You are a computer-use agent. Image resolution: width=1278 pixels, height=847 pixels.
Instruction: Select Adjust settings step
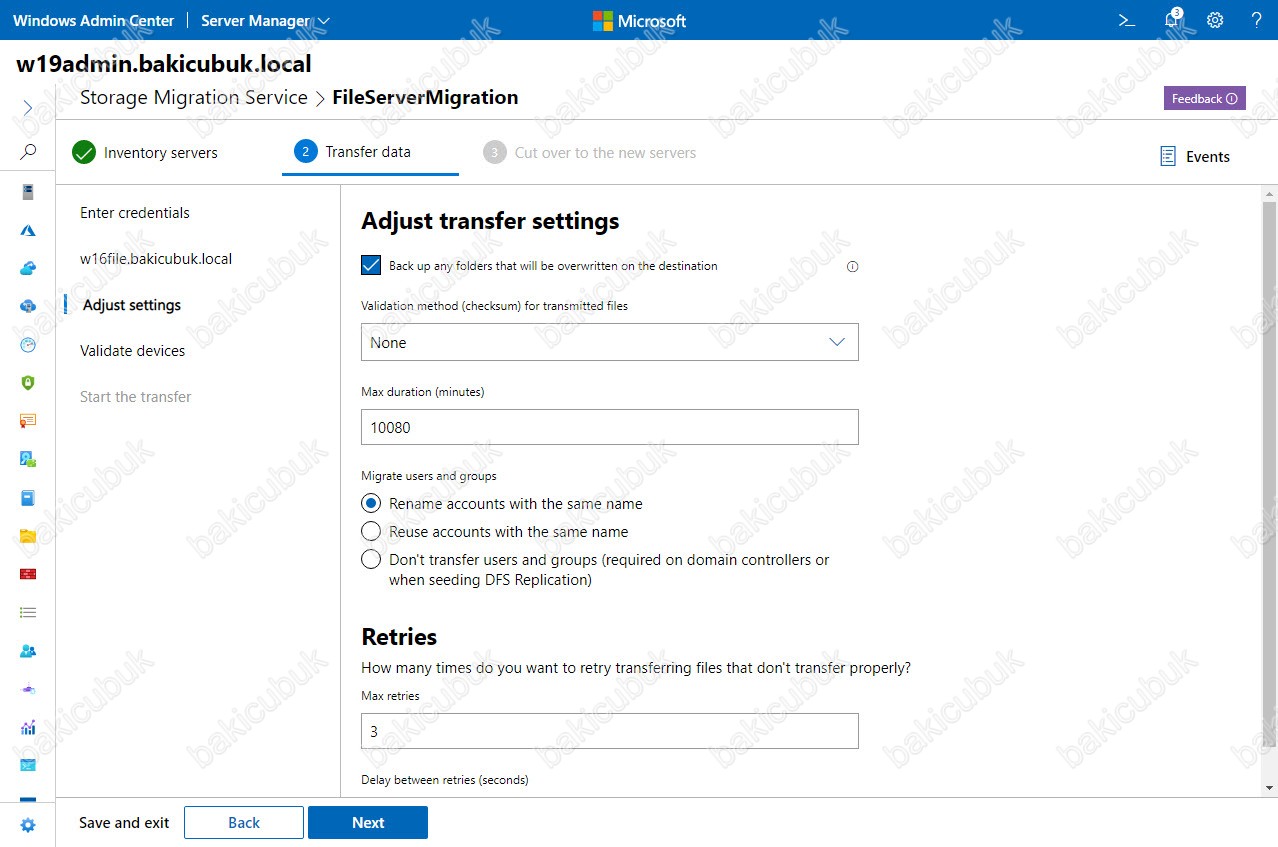tap(132, 305)
